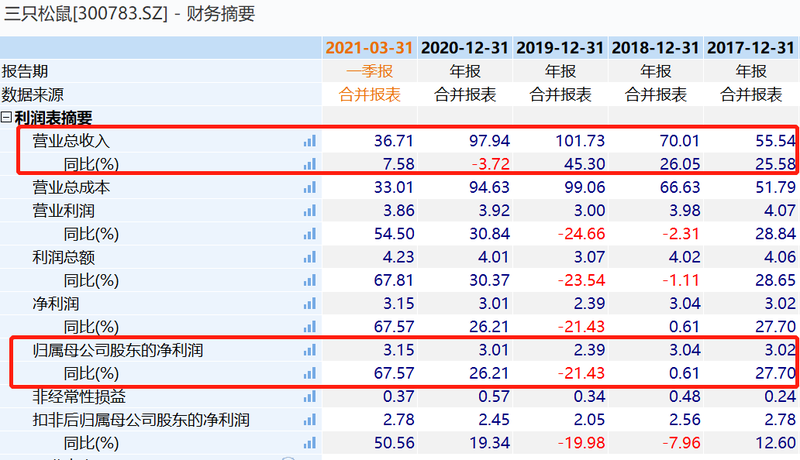Select the 扣非后归属母公司股东的净利润 row label

point(141,420)
